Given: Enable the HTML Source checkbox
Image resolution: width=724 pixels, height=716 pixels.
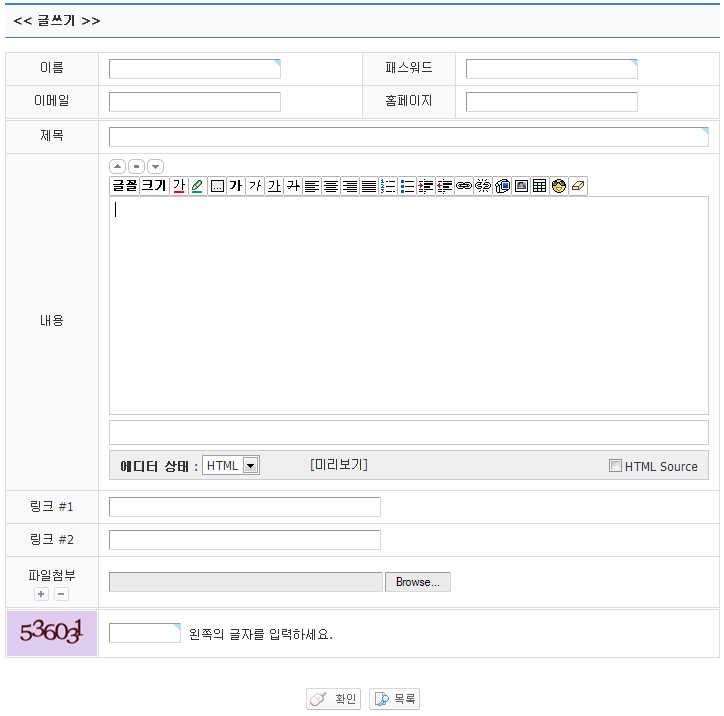Looking at the screenshot, I should point(615,466).
